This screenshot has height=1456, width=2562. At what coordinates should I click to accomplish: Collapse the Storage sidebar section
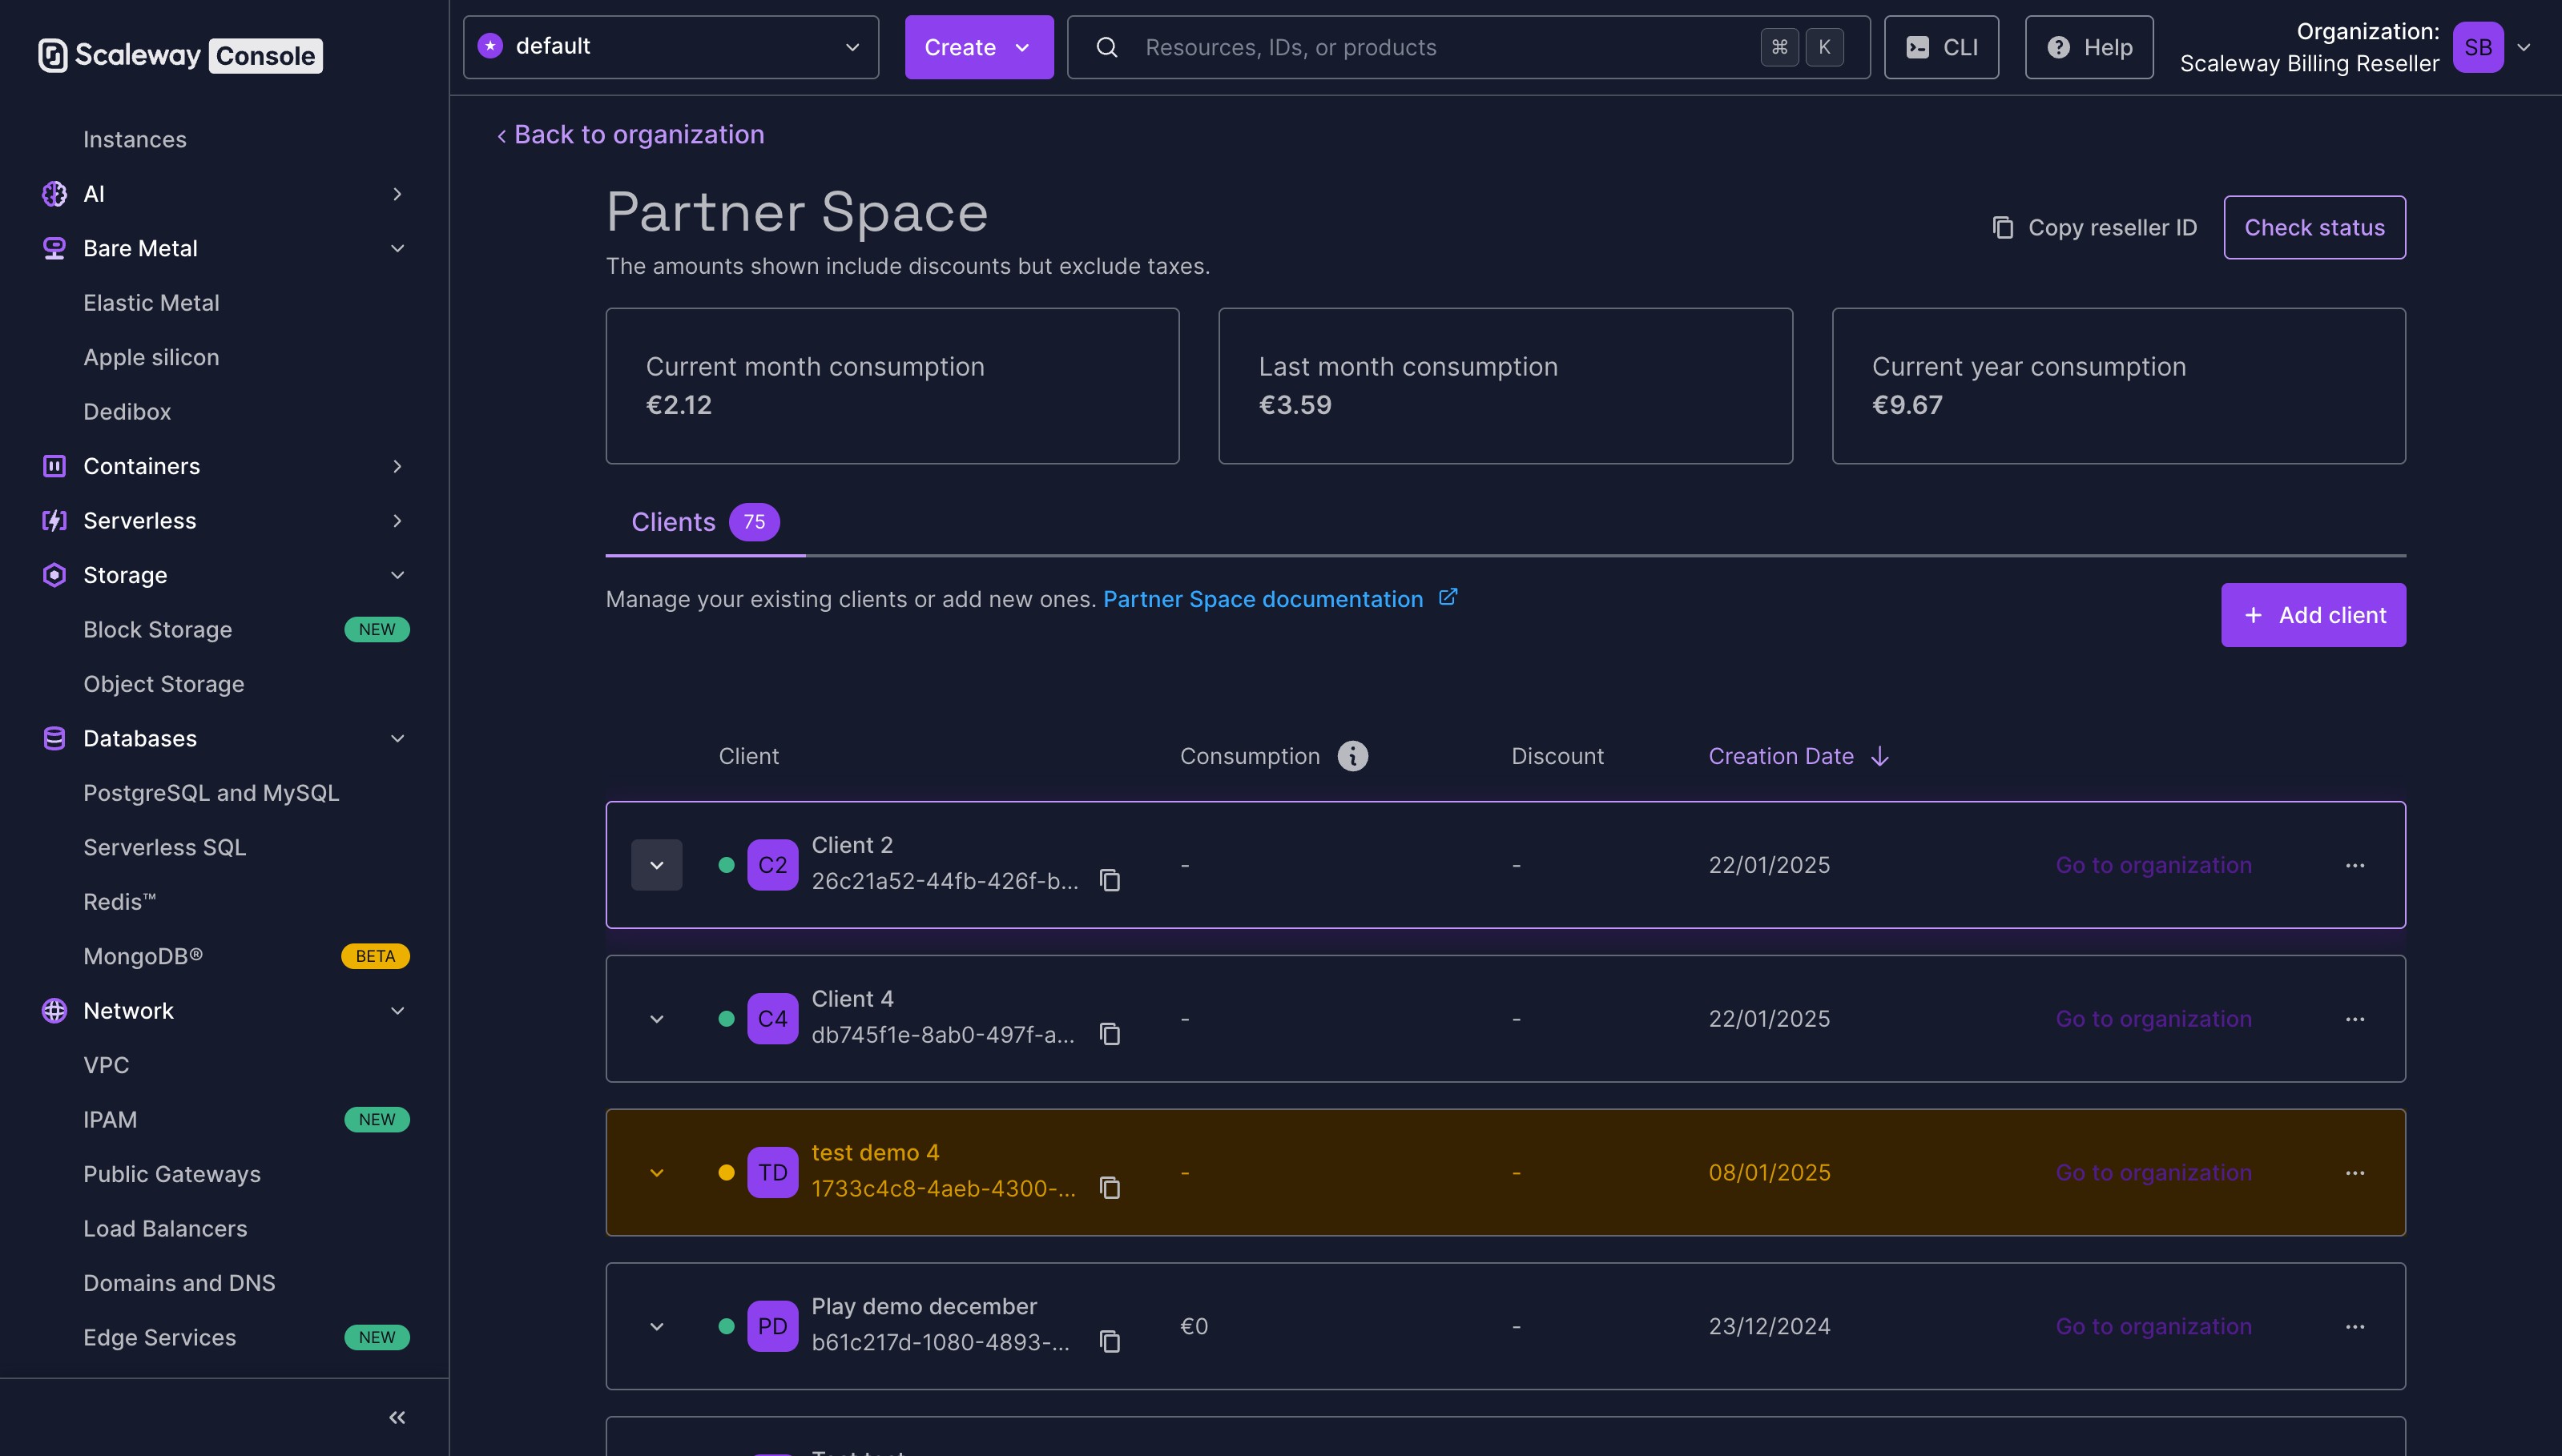(397, 575)
